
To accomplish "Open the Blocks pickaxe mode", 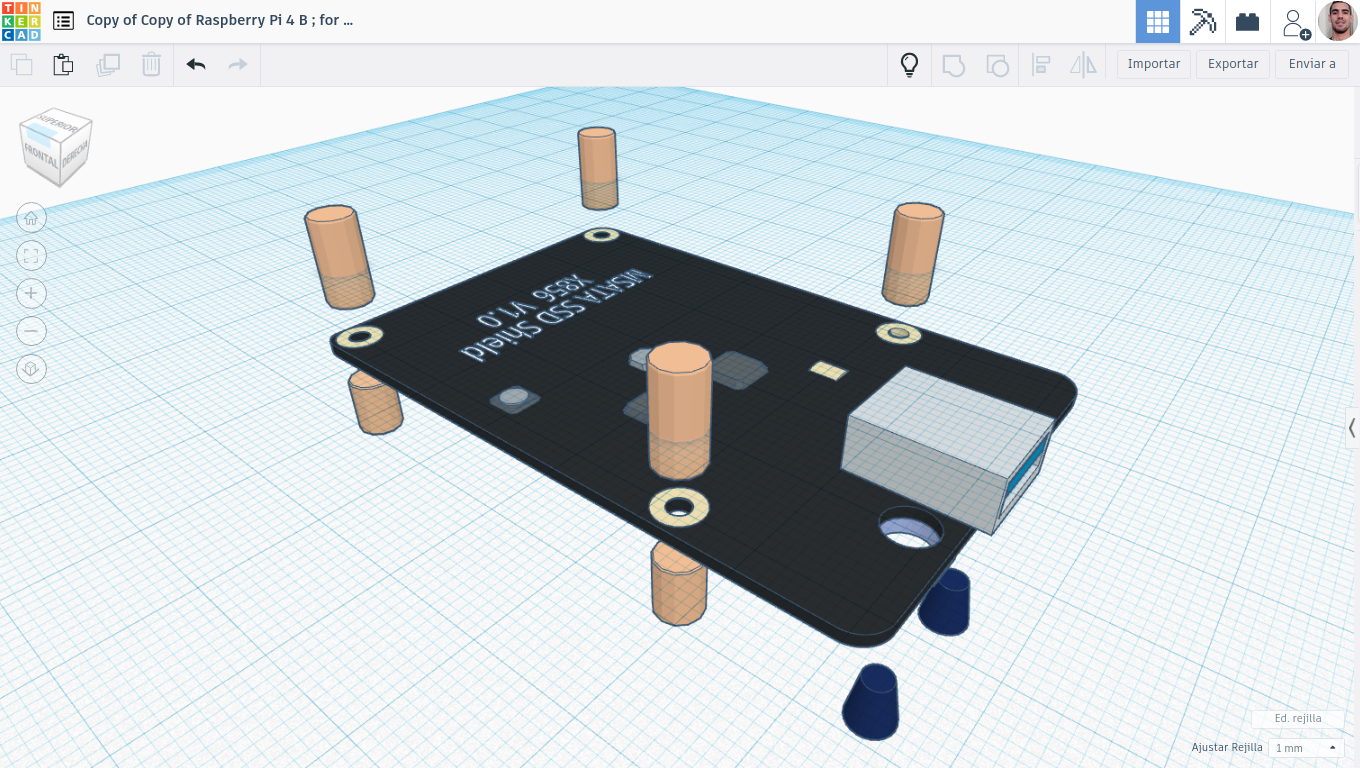I will [x=1202, y=21].
